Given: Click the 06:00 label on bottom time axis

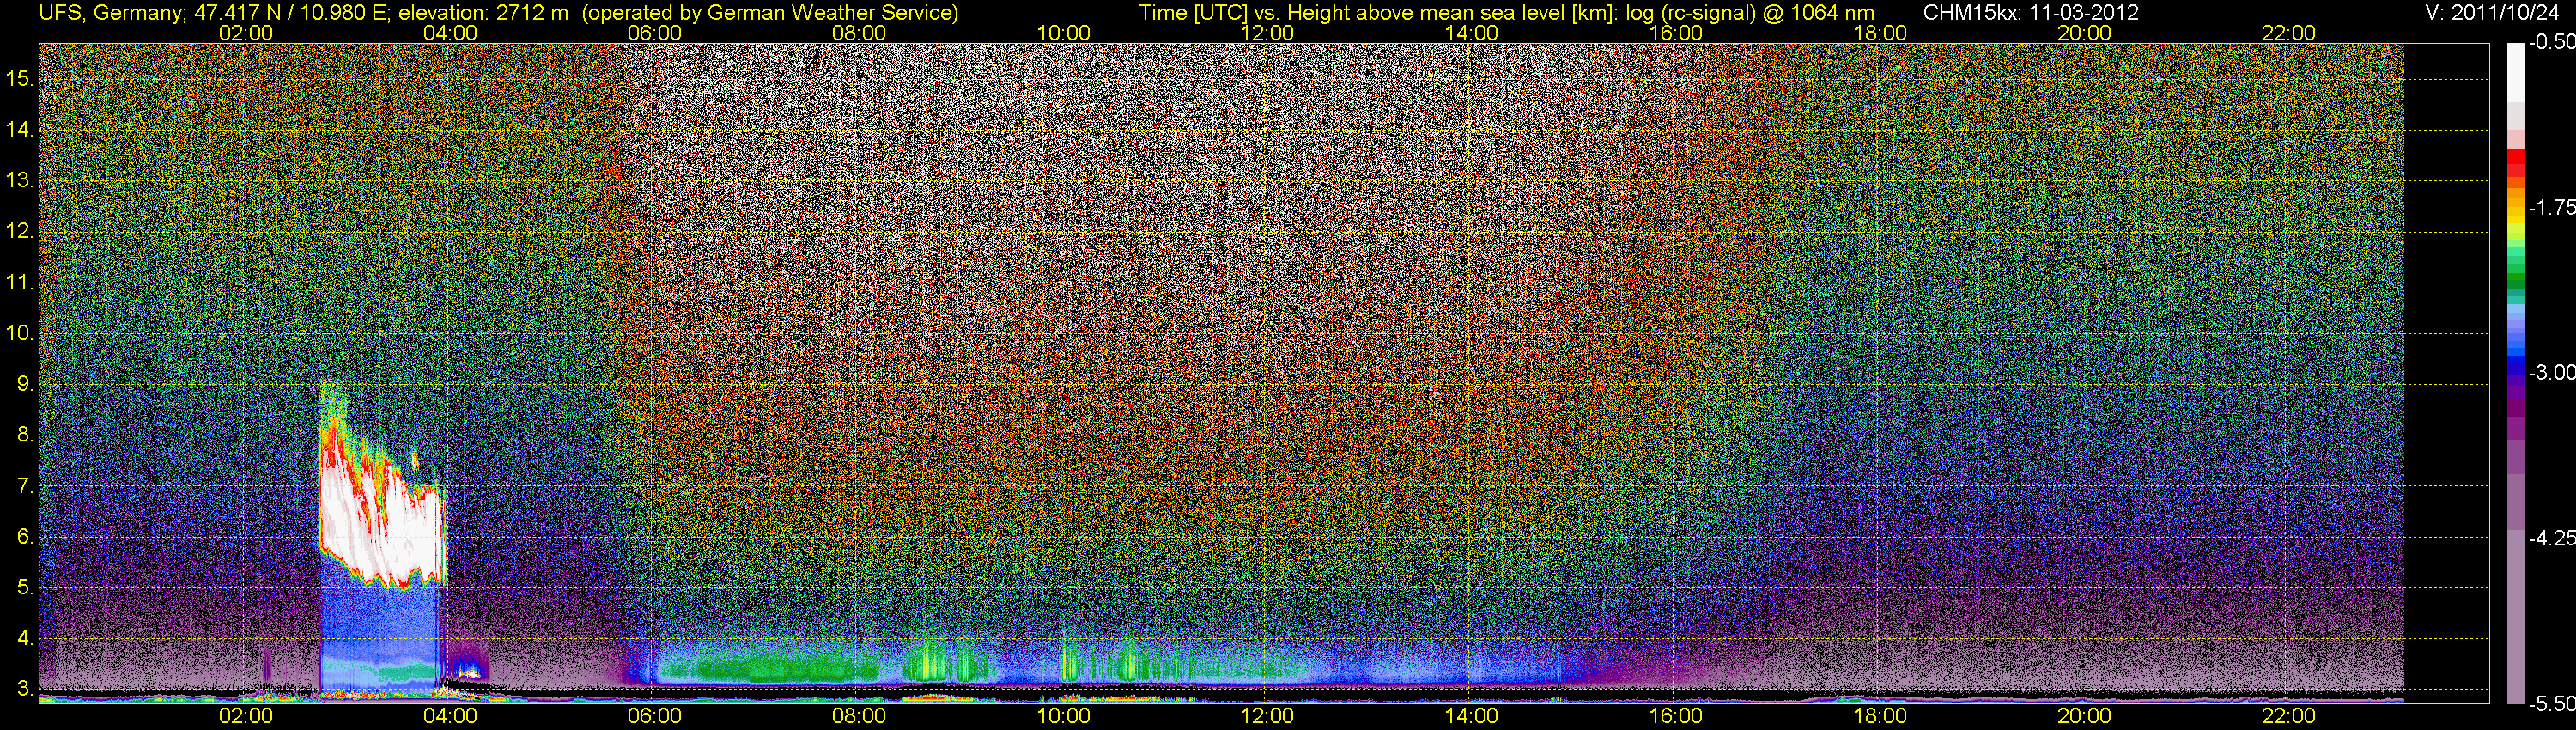Looking at the screenshot, I should pyautogui.click(x=654, y=716).
